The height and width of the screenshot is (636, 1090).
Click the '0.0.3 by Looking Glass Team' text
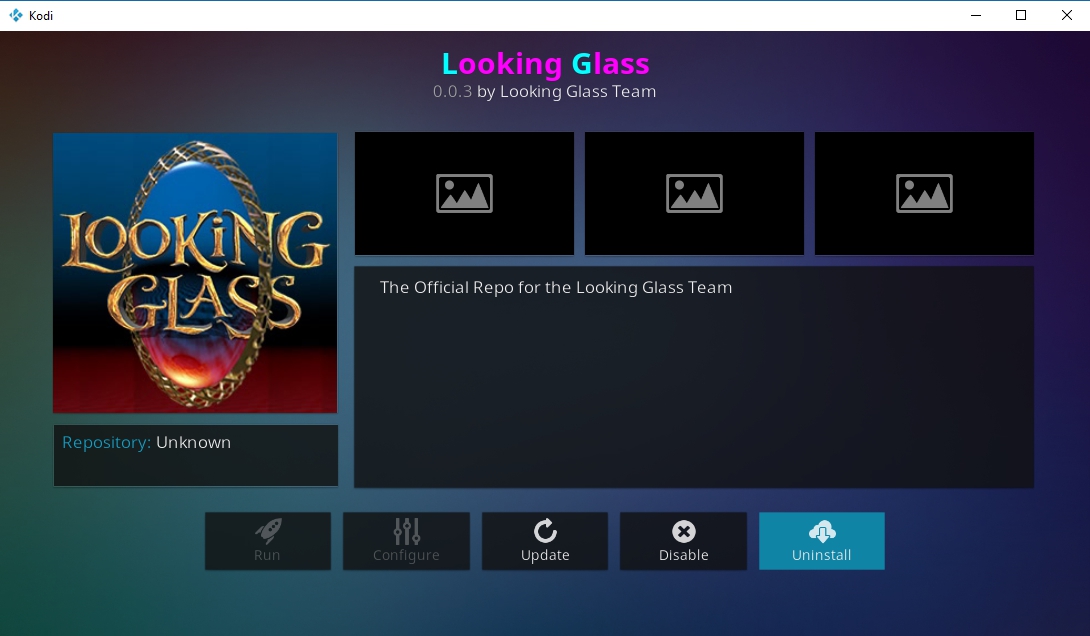pos(544,92)
